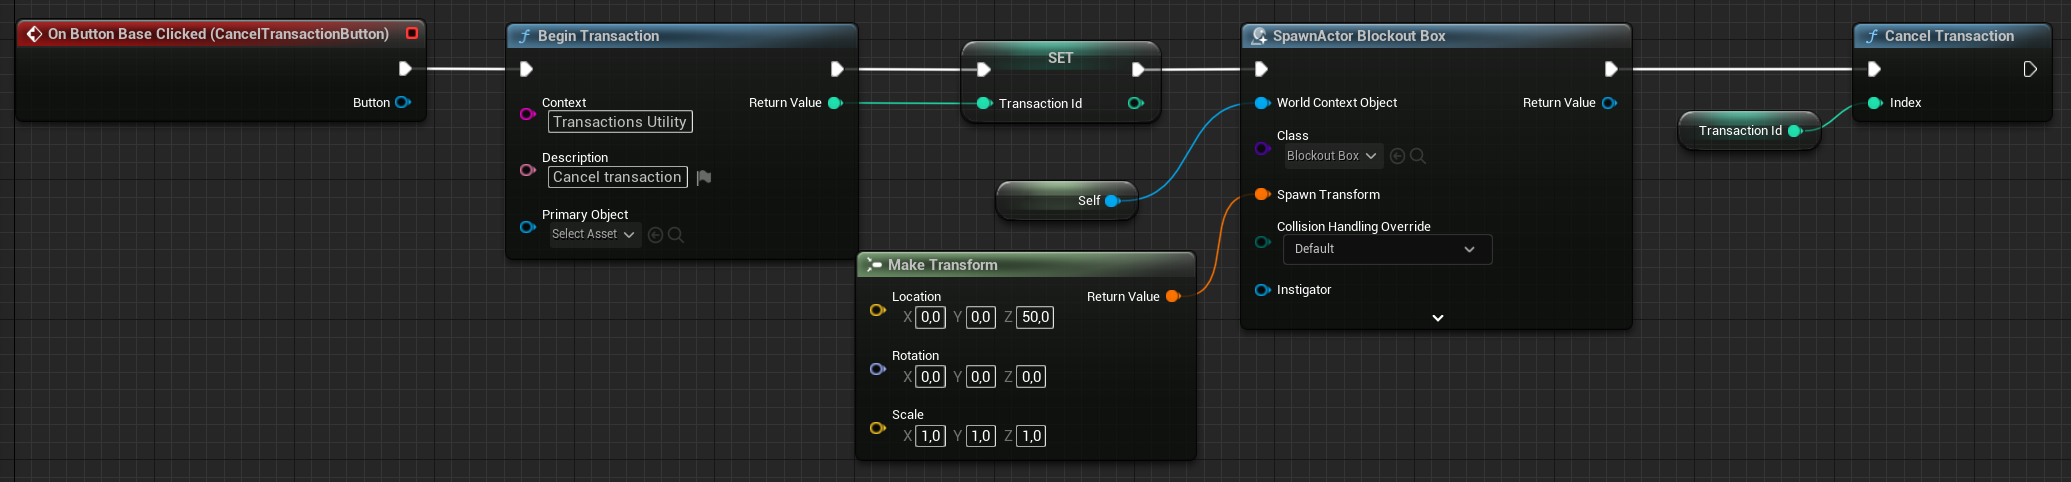This screenshot has width=2071, height=482.
Task: Click the red delegate pin on the Clicked event node
Action: [x=411, y=34]
